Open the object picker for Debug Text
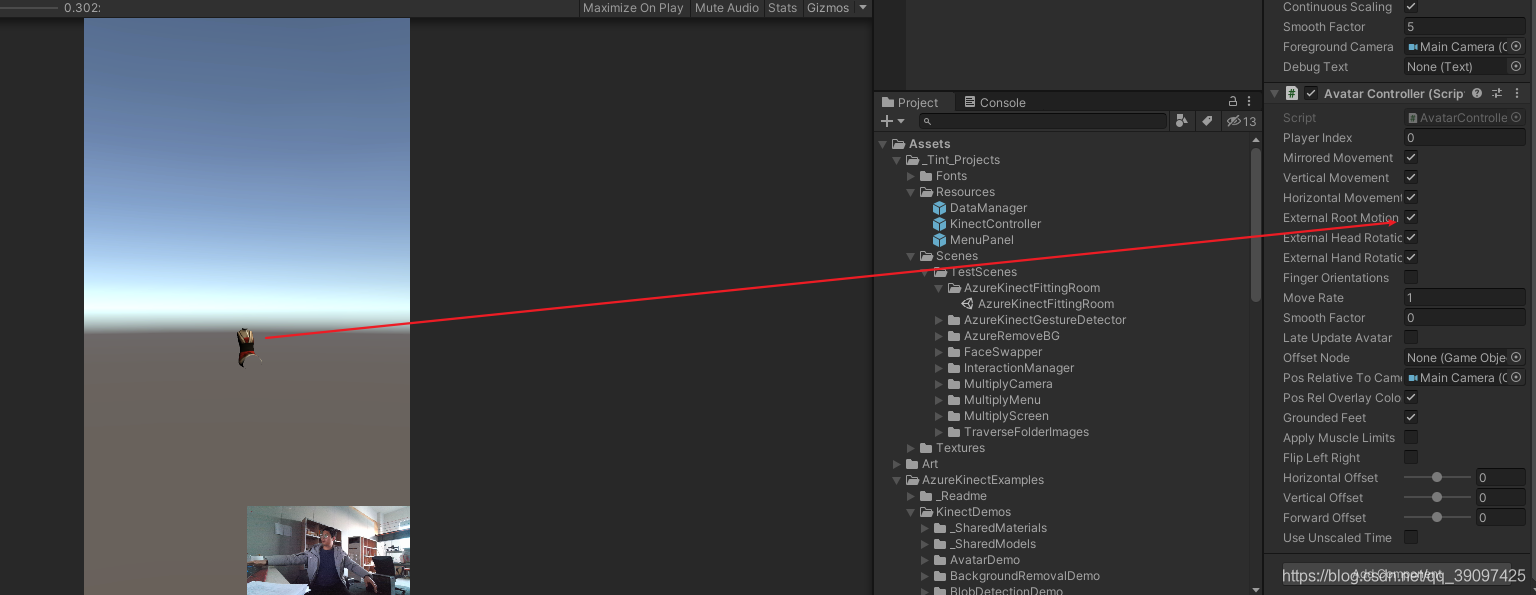The width and height of the screenshot is (1536, 595). click(x=1517, y=66)
